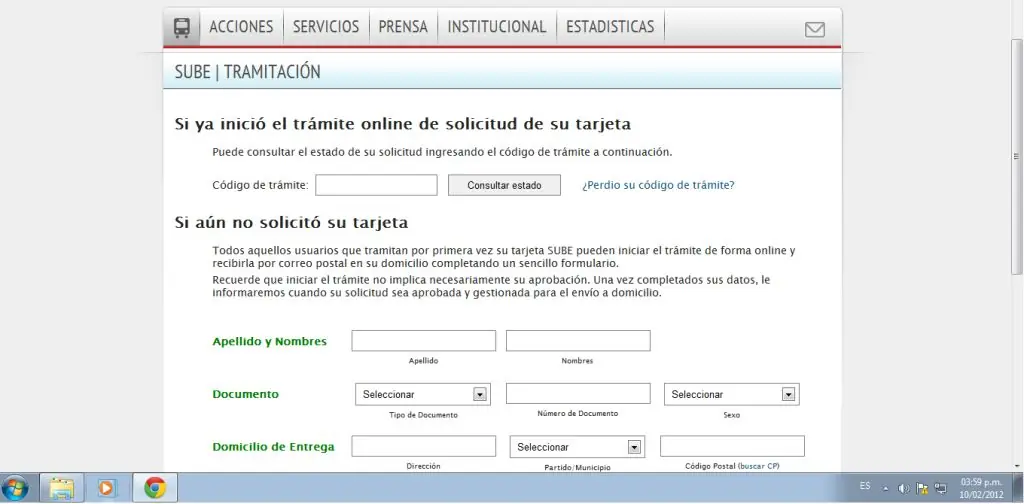Expand the Tipo de Documento dropdown
The height and width of the screenshot is (504, 1024).
click(423, 394)
